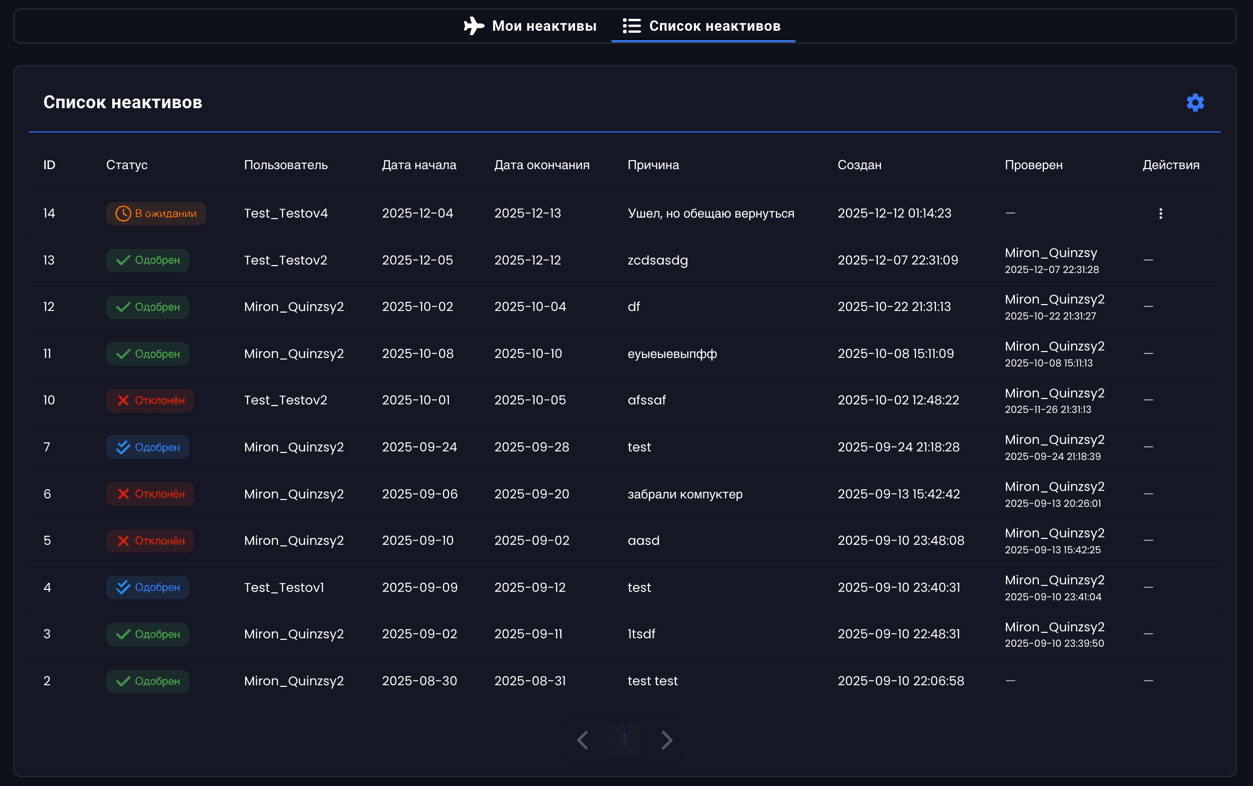The height and width of the screenshot is (786, 1253).
Task: Click Одобрен badge in row 13
Action: point(148,260)
